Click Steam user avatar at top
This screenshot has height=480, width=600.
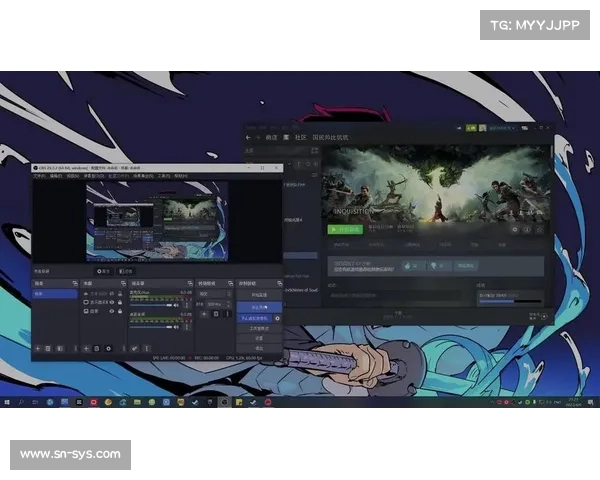click(483, 128)
